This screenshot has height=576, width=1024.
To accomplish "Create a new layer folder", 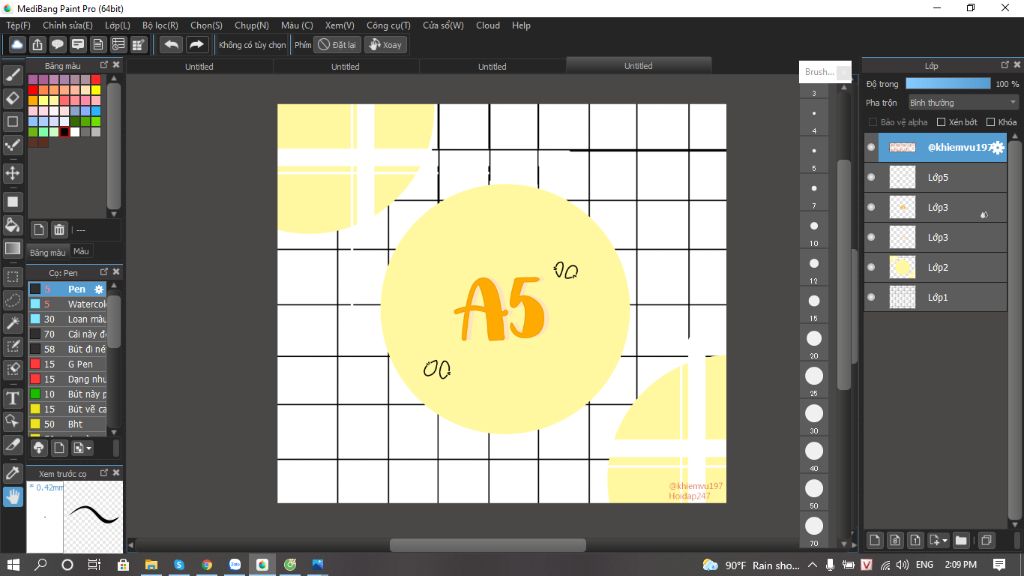I will click(x=961, y=540).
